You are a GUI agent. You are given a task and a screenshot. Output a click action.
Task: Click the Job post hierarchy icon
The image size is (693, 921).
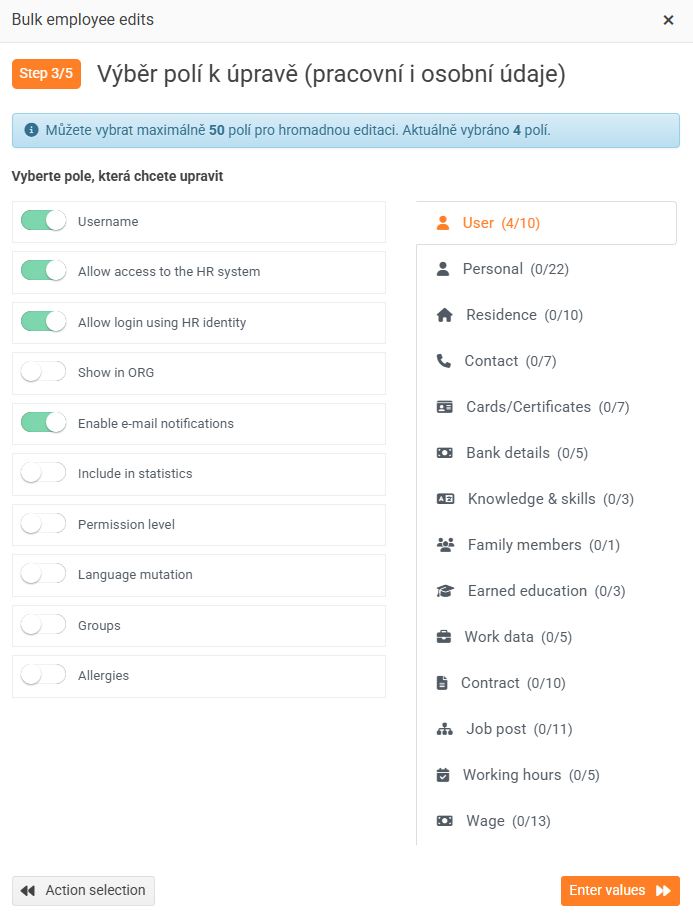(445, 729)
